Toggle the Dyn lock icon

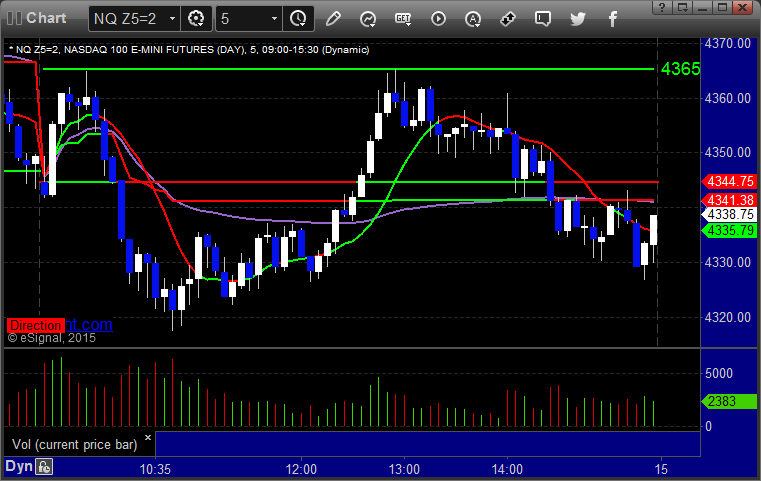(x=44, y=467)
